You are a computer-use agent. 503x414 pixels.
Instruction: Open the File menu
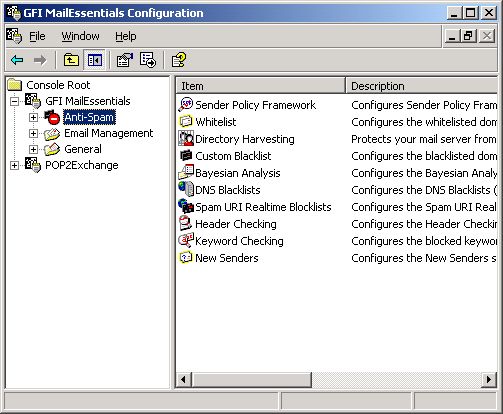[37, 36]
